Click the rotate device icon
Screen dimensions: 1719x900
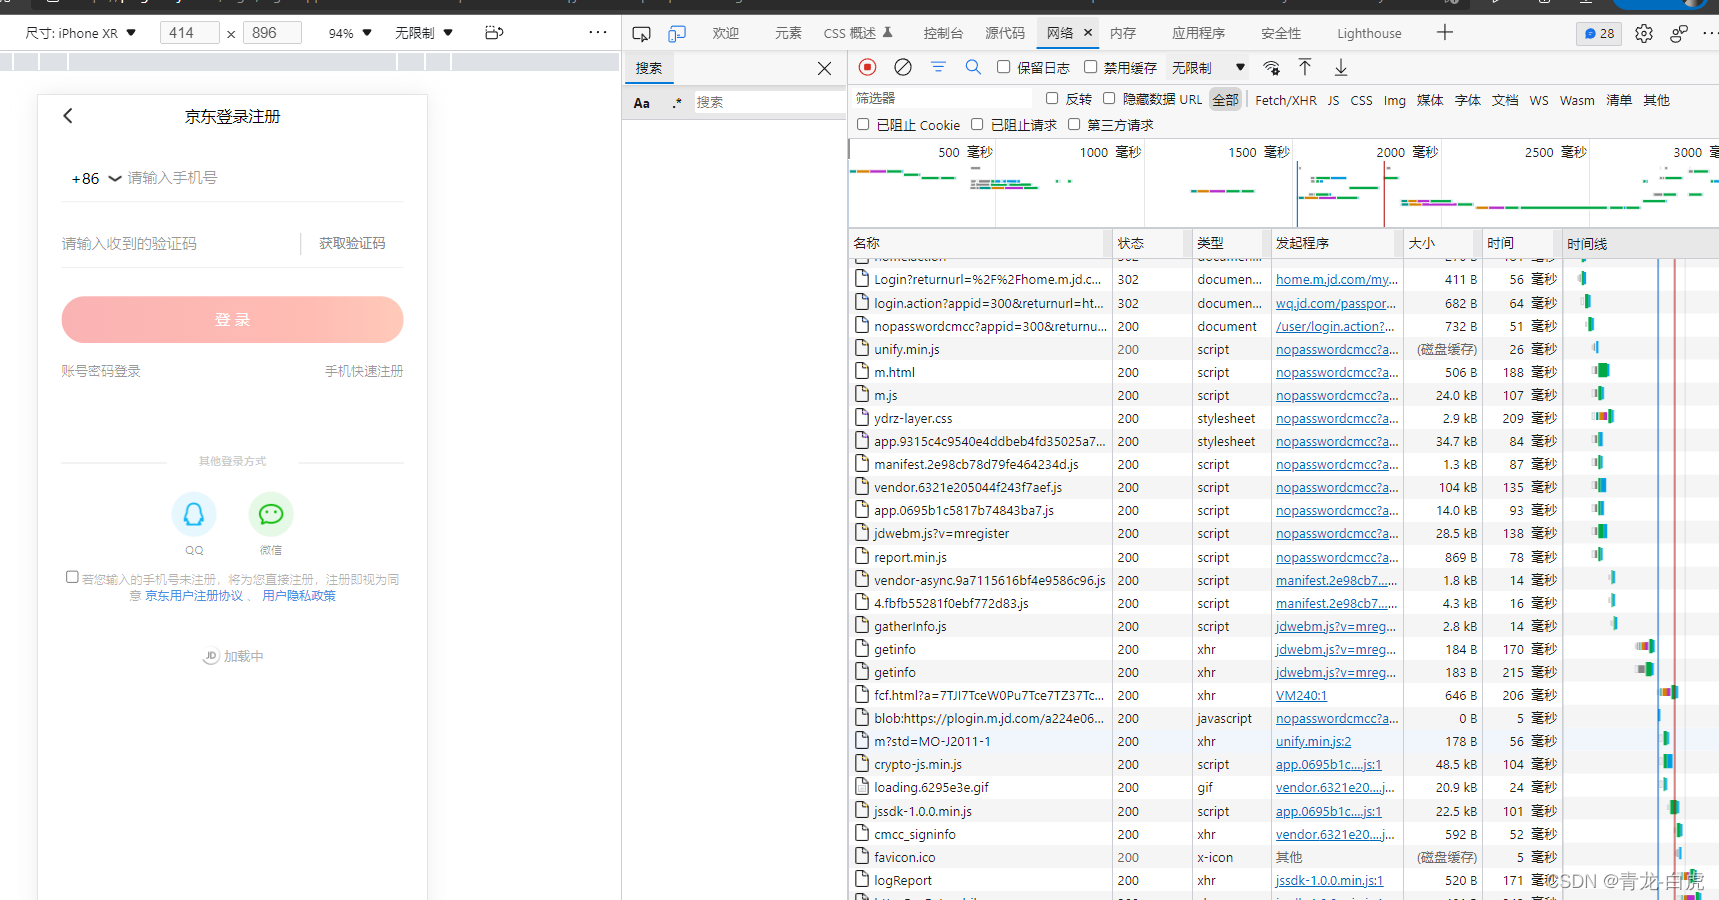click(494, 33)
